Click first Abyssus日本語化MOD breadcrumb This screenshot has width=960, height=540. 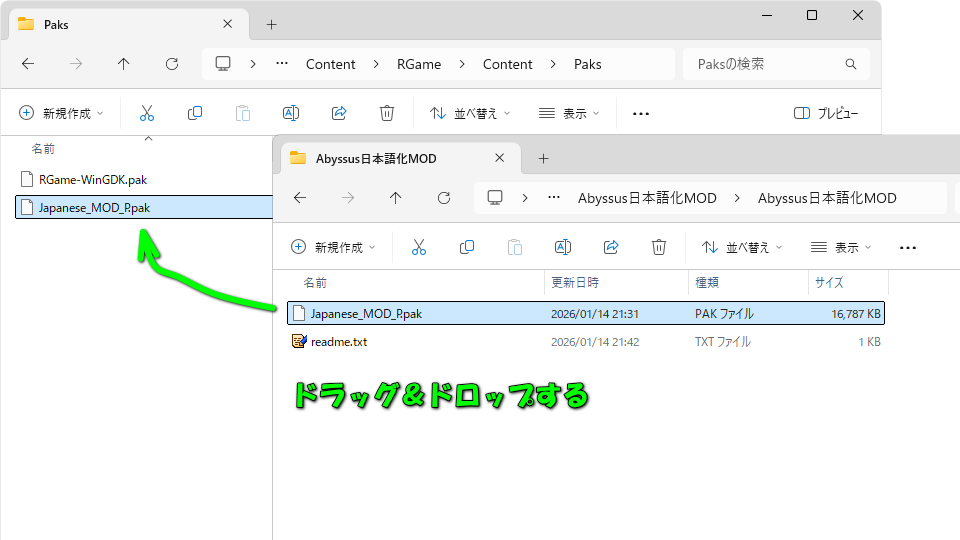pyautogui.click(x=647, y=198)
